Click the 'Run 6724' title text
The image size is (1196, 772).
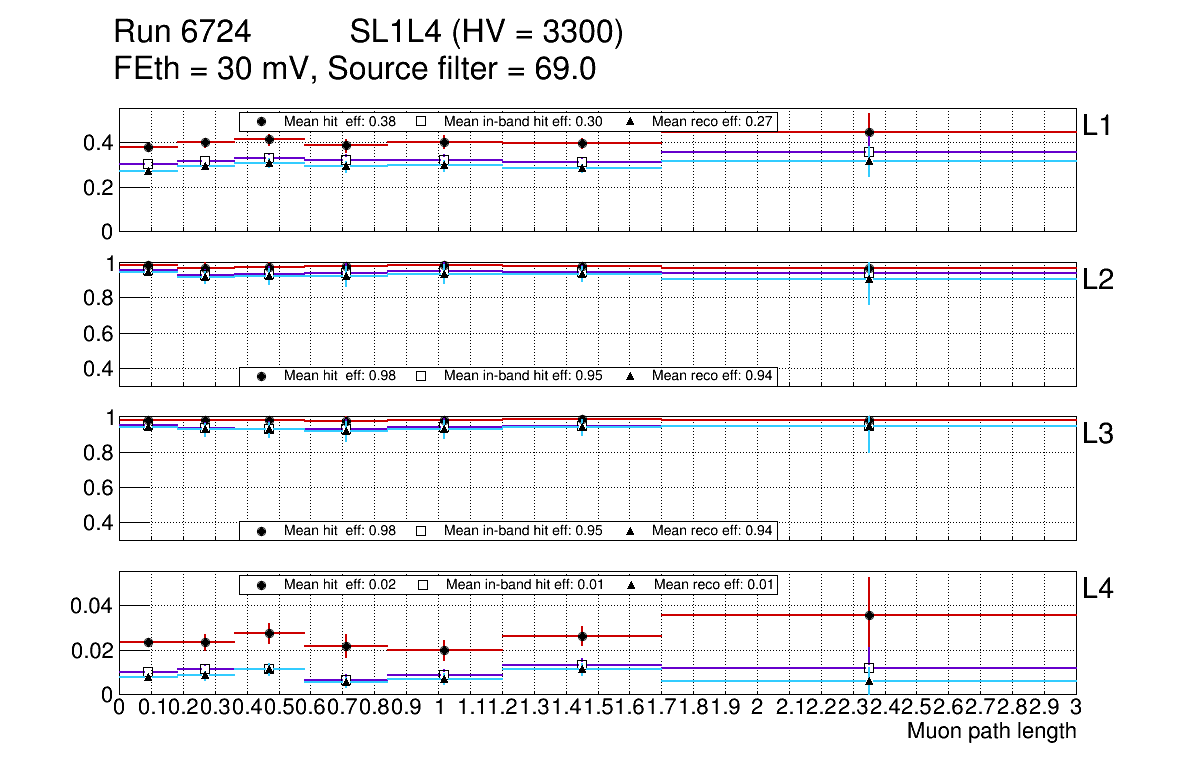click(181, 33)
